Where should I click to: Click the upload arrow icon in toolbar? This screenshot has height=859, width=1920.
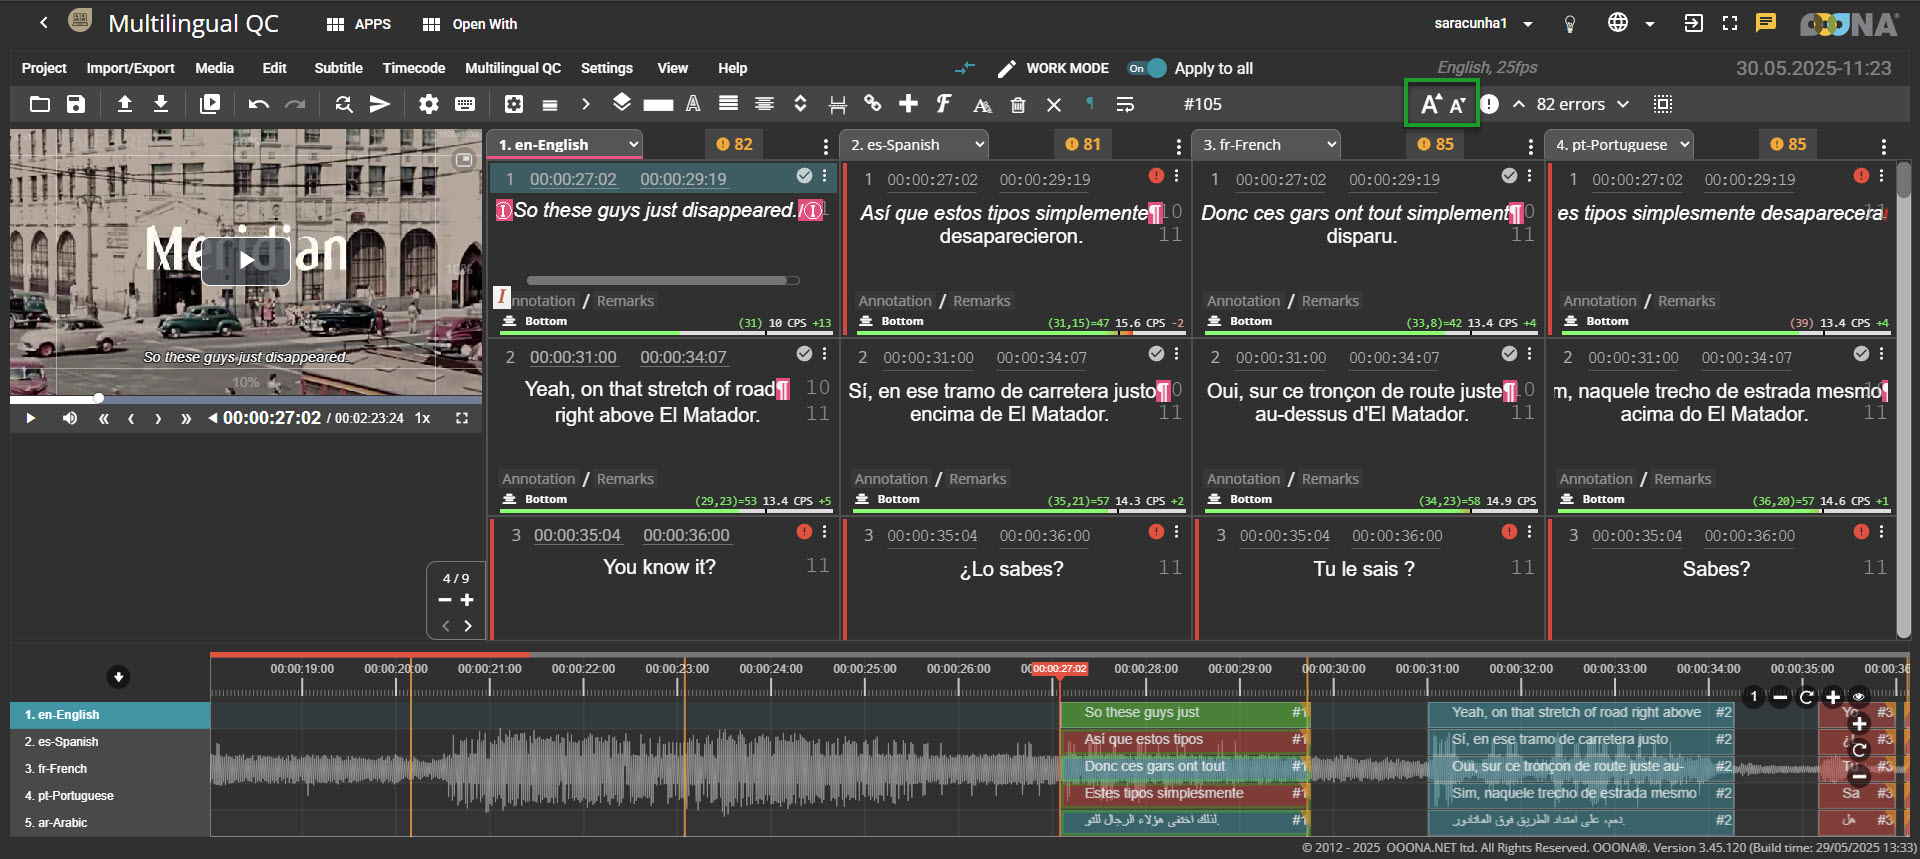point(125,104)
